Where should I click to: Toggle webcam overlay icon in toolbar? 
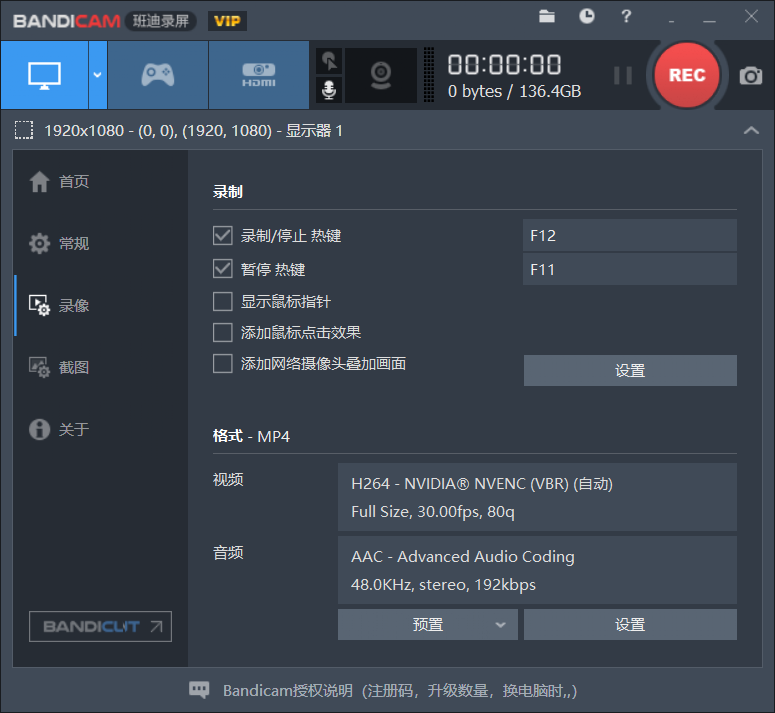(x=381, y=75)
